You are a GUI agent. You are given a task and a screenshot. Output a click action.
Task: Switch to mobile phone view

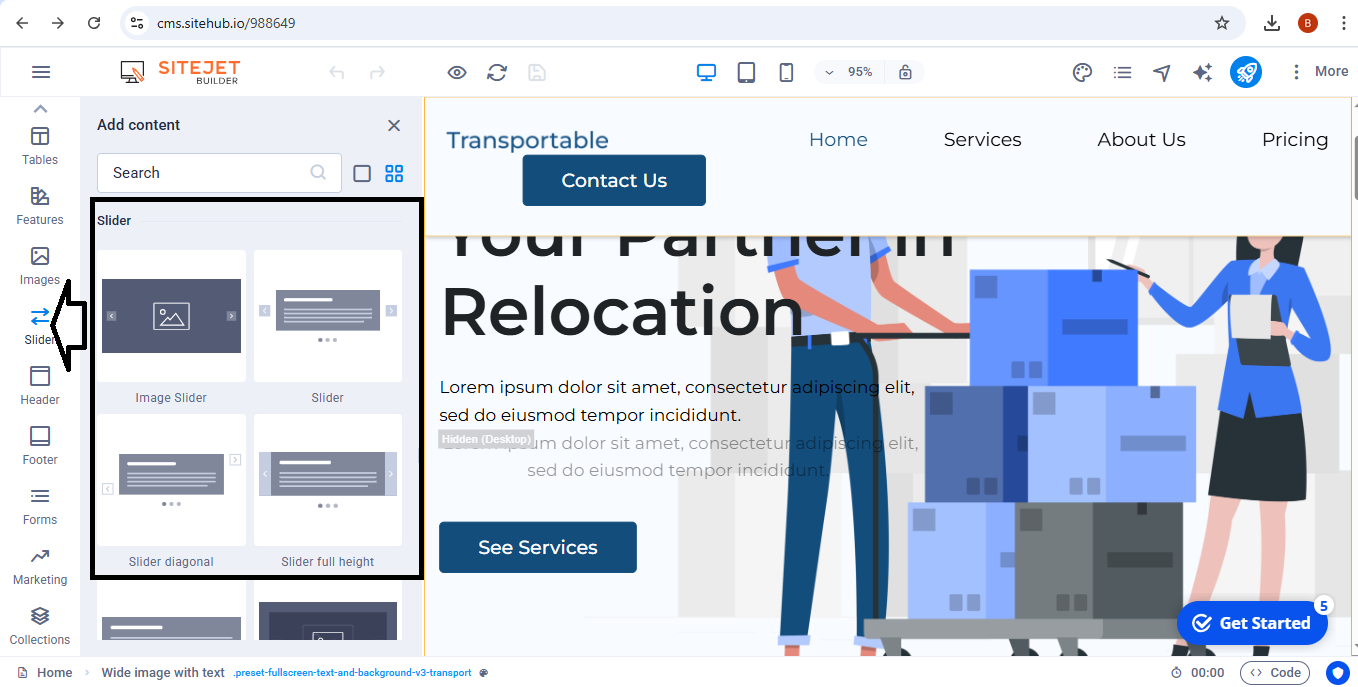(786, 72)
